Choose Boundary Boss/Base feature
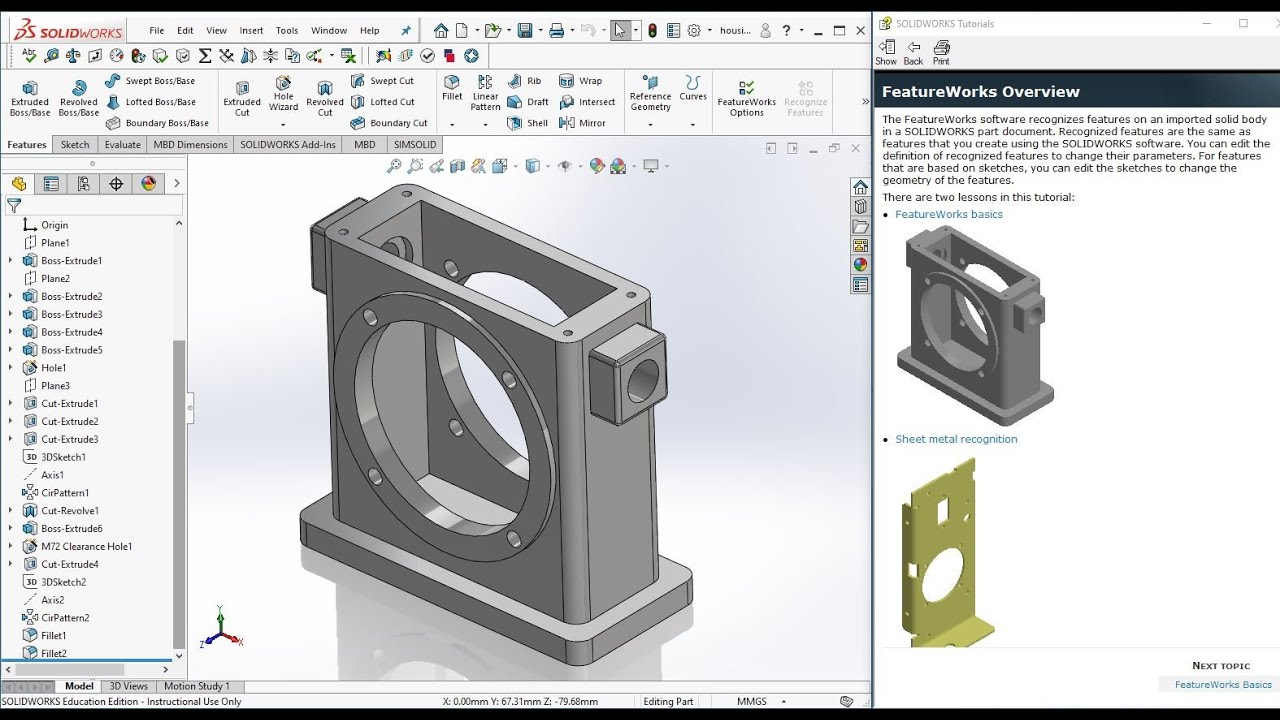The image size is (1280, 720). tap(157, 123)
